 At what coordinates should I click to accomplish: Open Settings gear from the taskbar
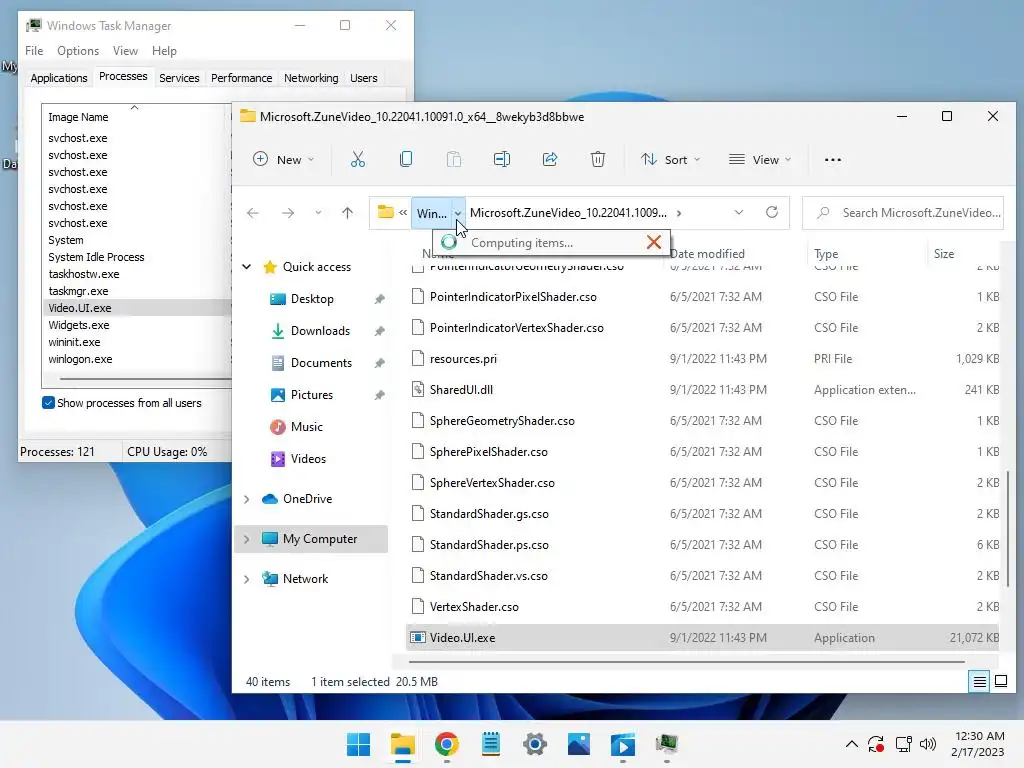point(535,744)
